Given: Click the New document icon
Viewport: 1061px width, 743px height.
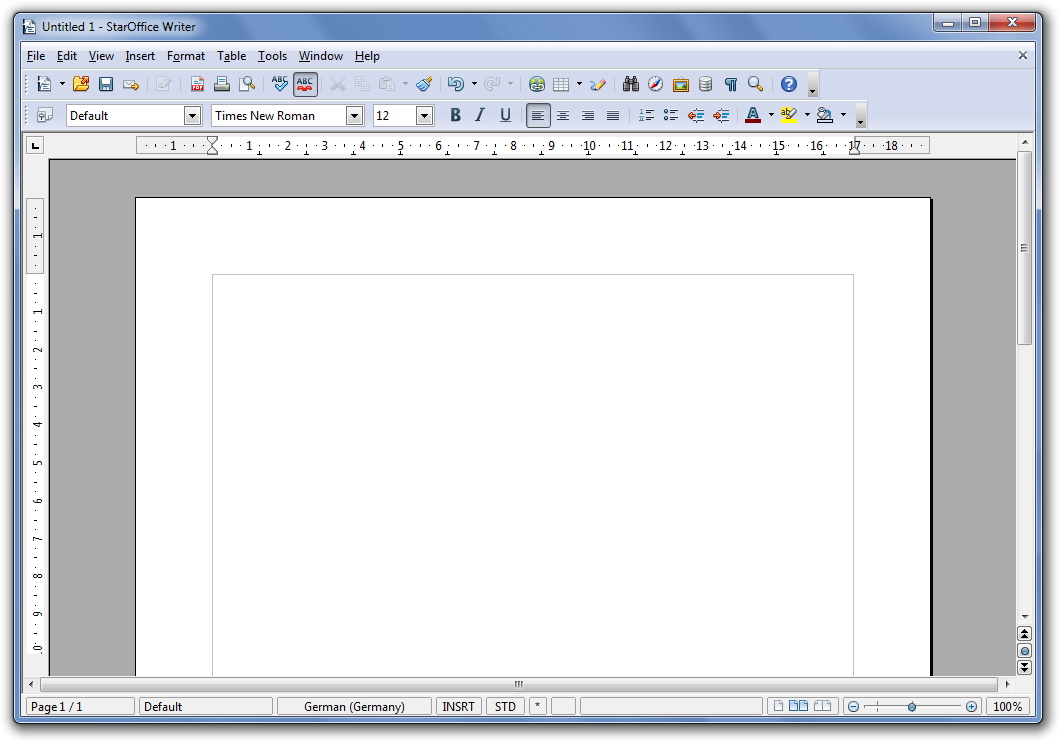Looking at the screenshot, I should (44, 84).
